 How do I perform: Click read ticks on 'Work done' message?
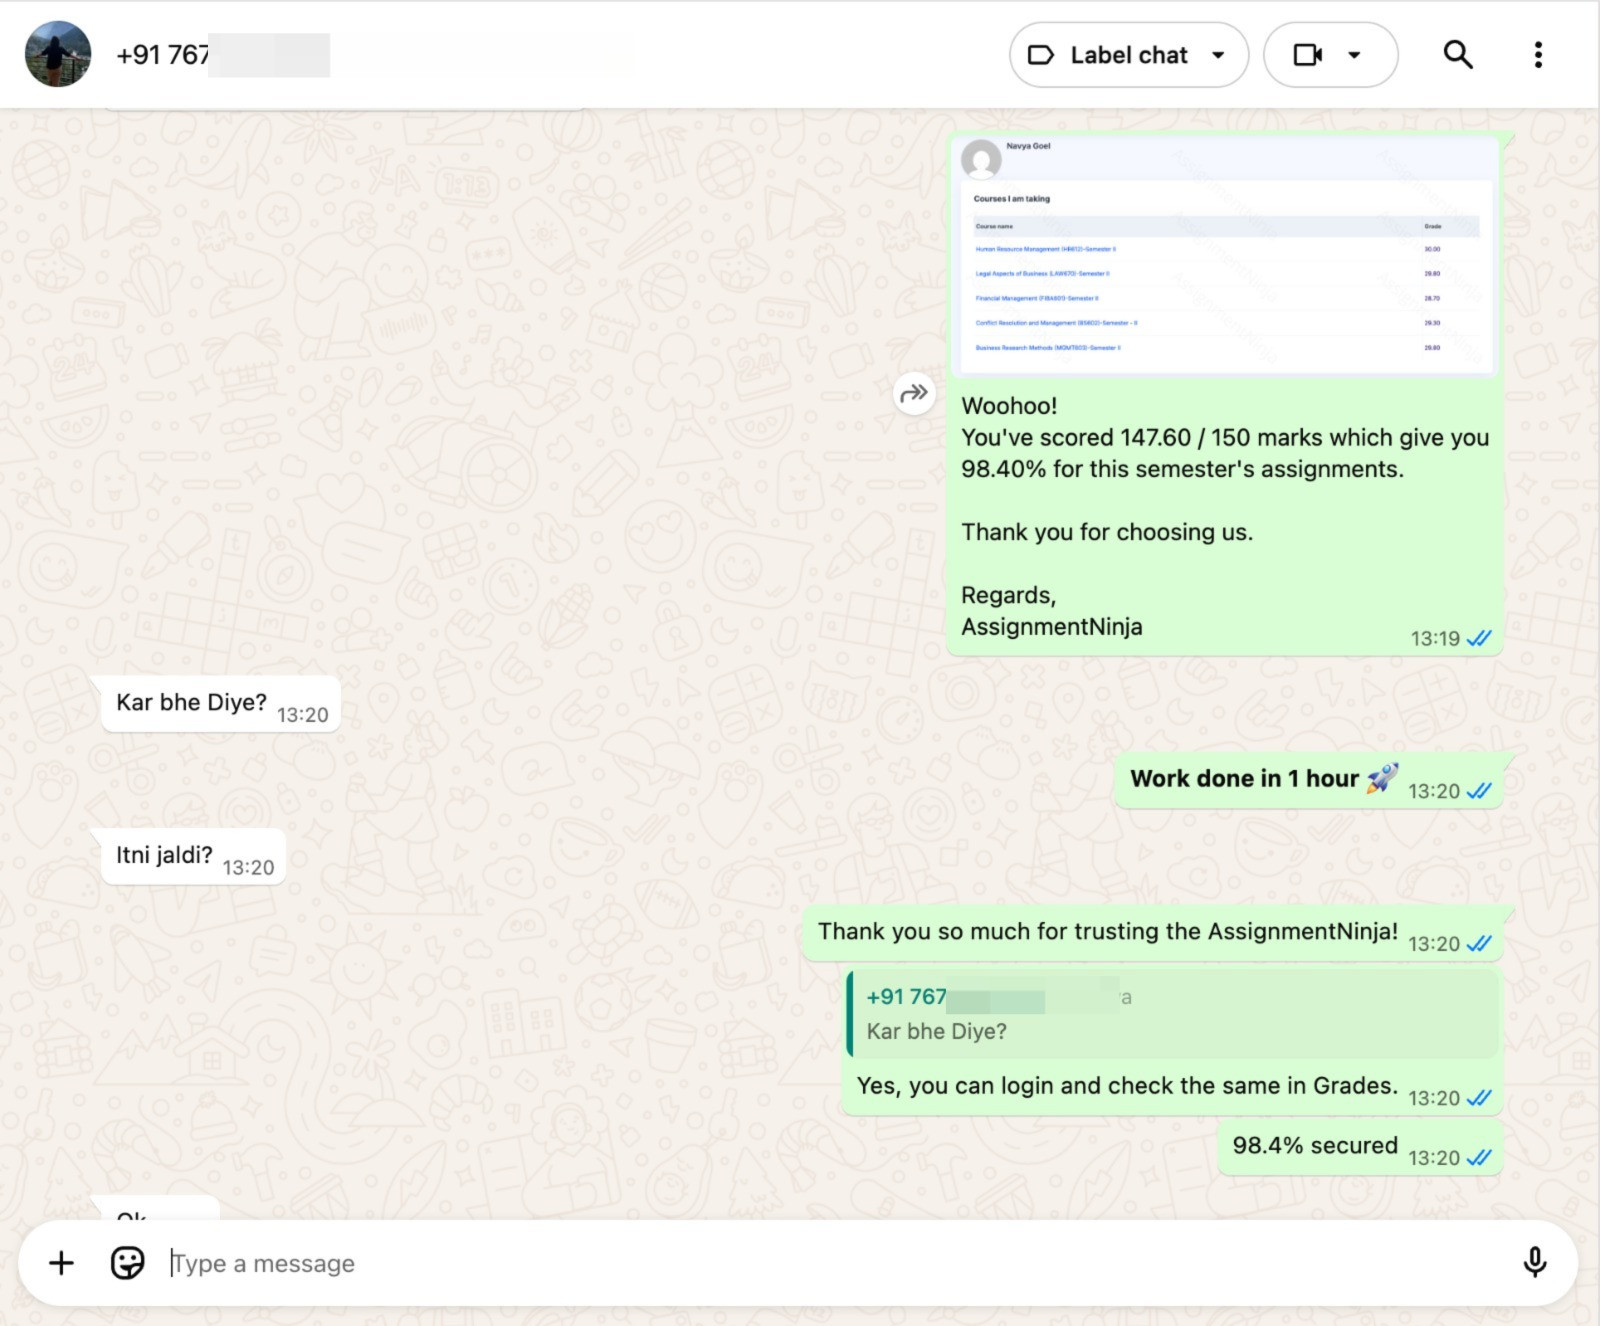pyautogui.click(x=1478, y=790)
